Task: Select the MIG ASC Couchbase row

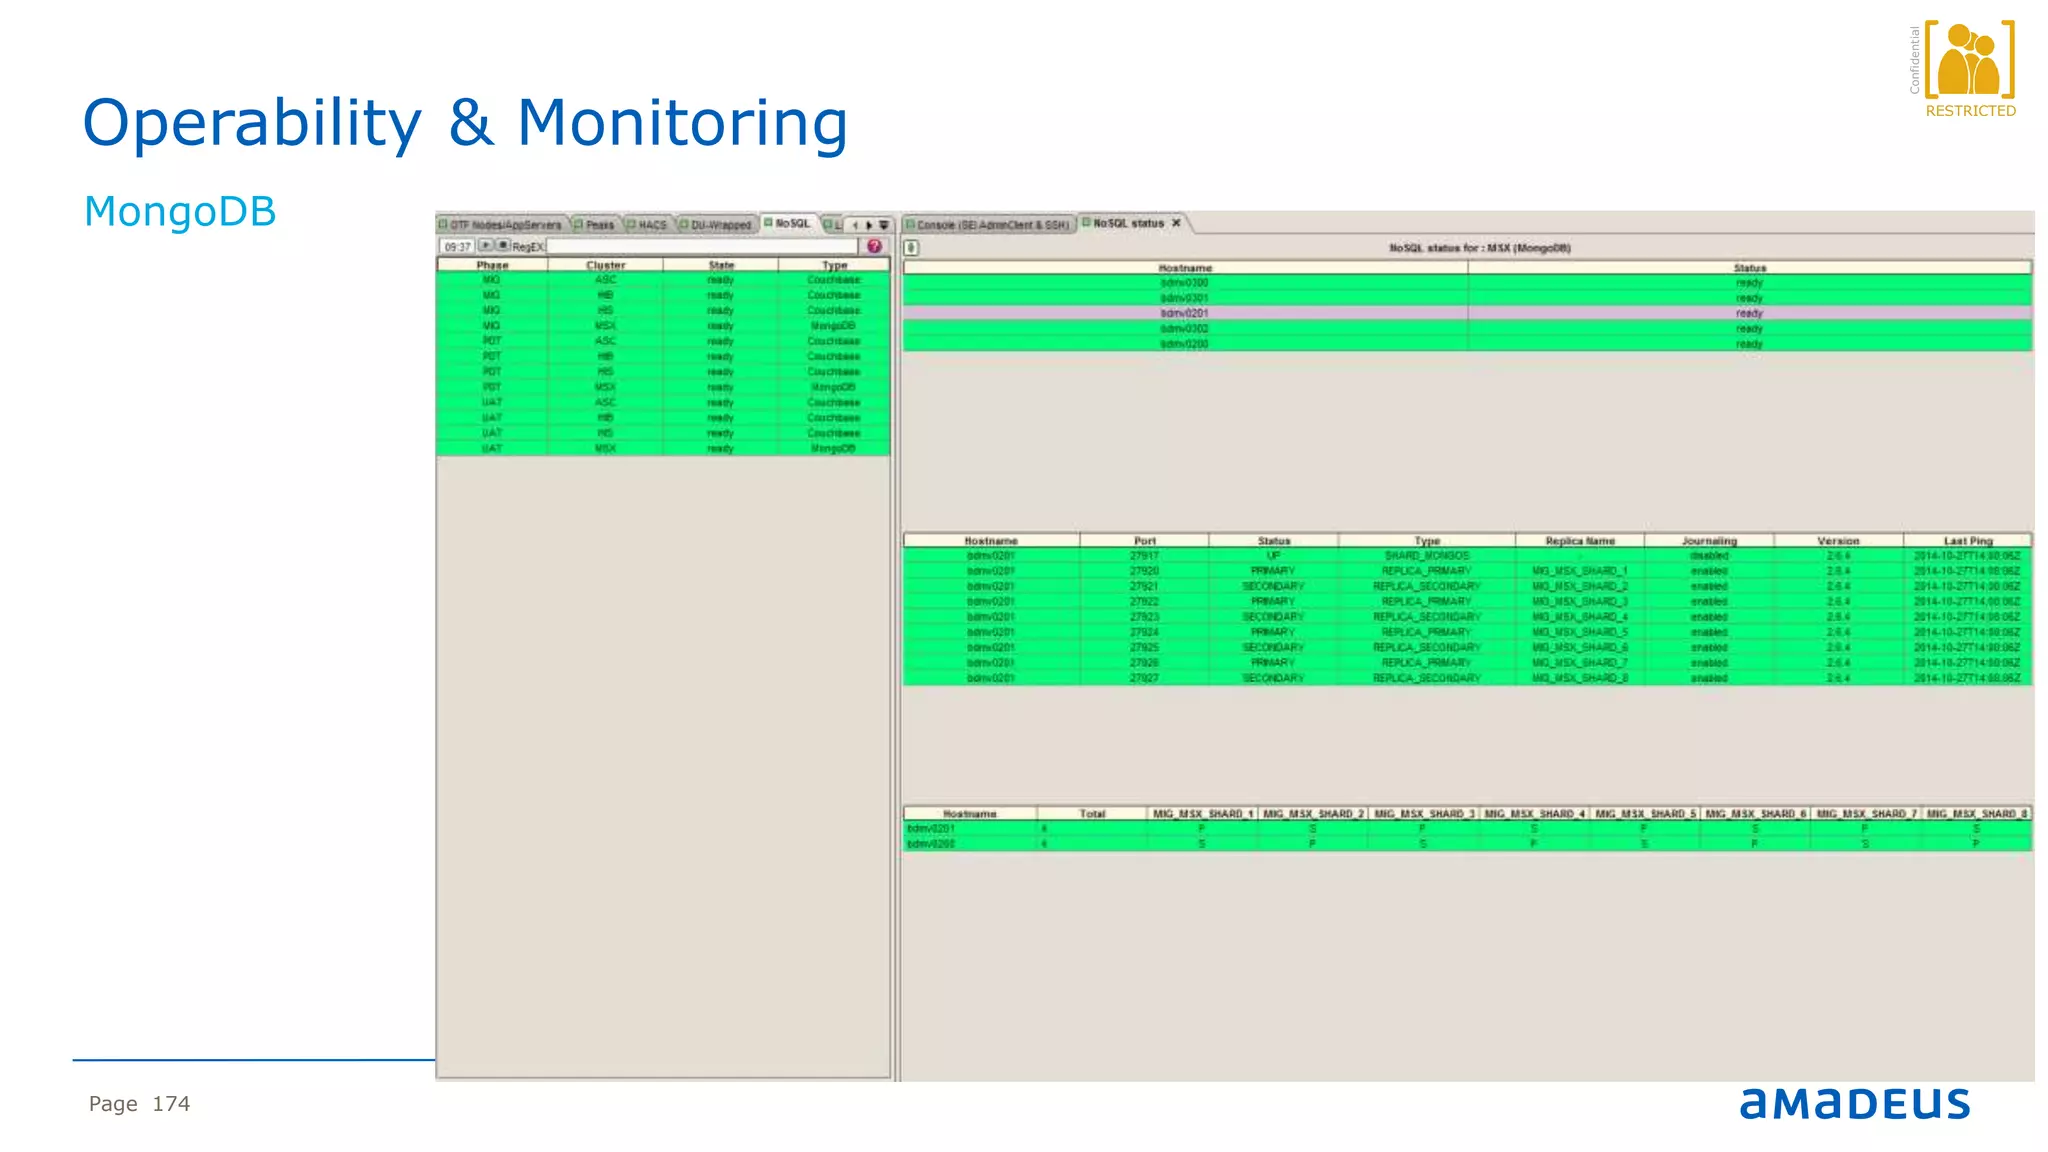Action: [663, 280]
